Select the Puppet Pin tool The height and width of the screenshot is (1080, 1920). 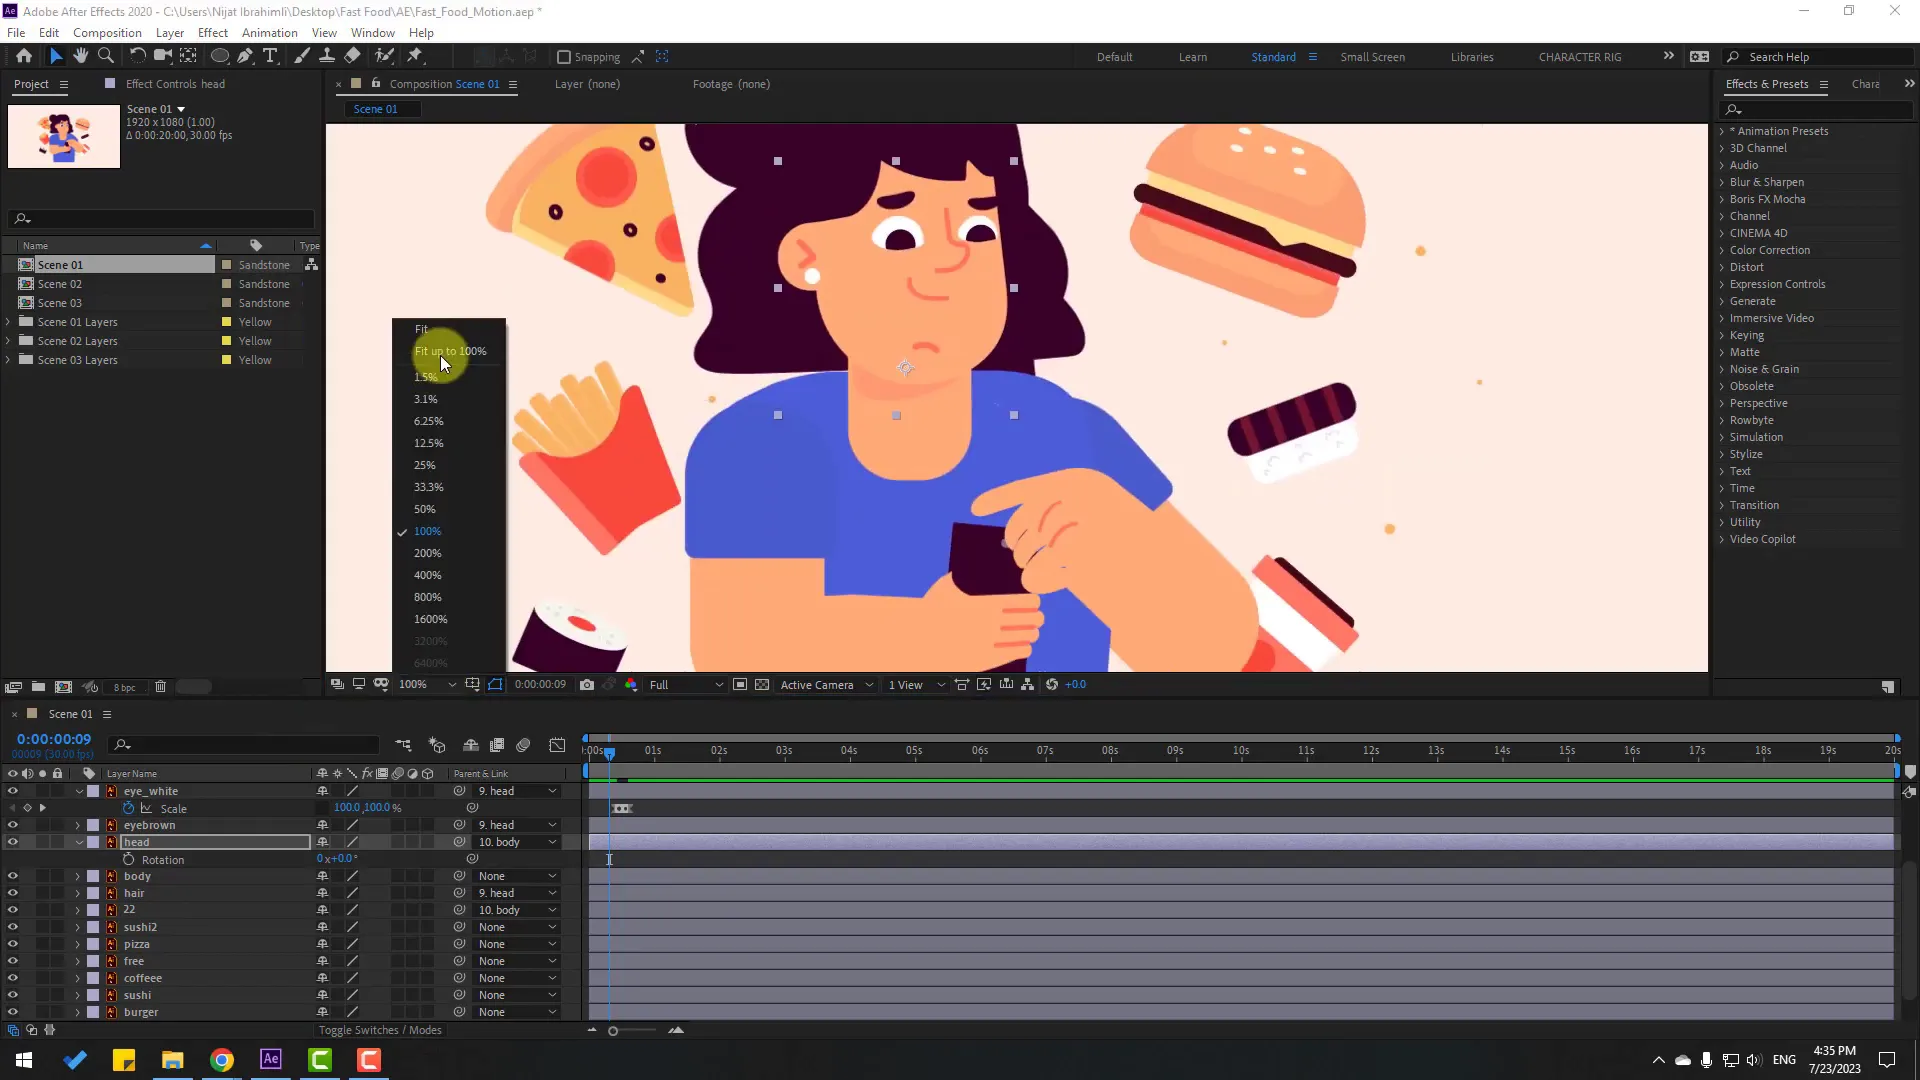click(415, 56)
